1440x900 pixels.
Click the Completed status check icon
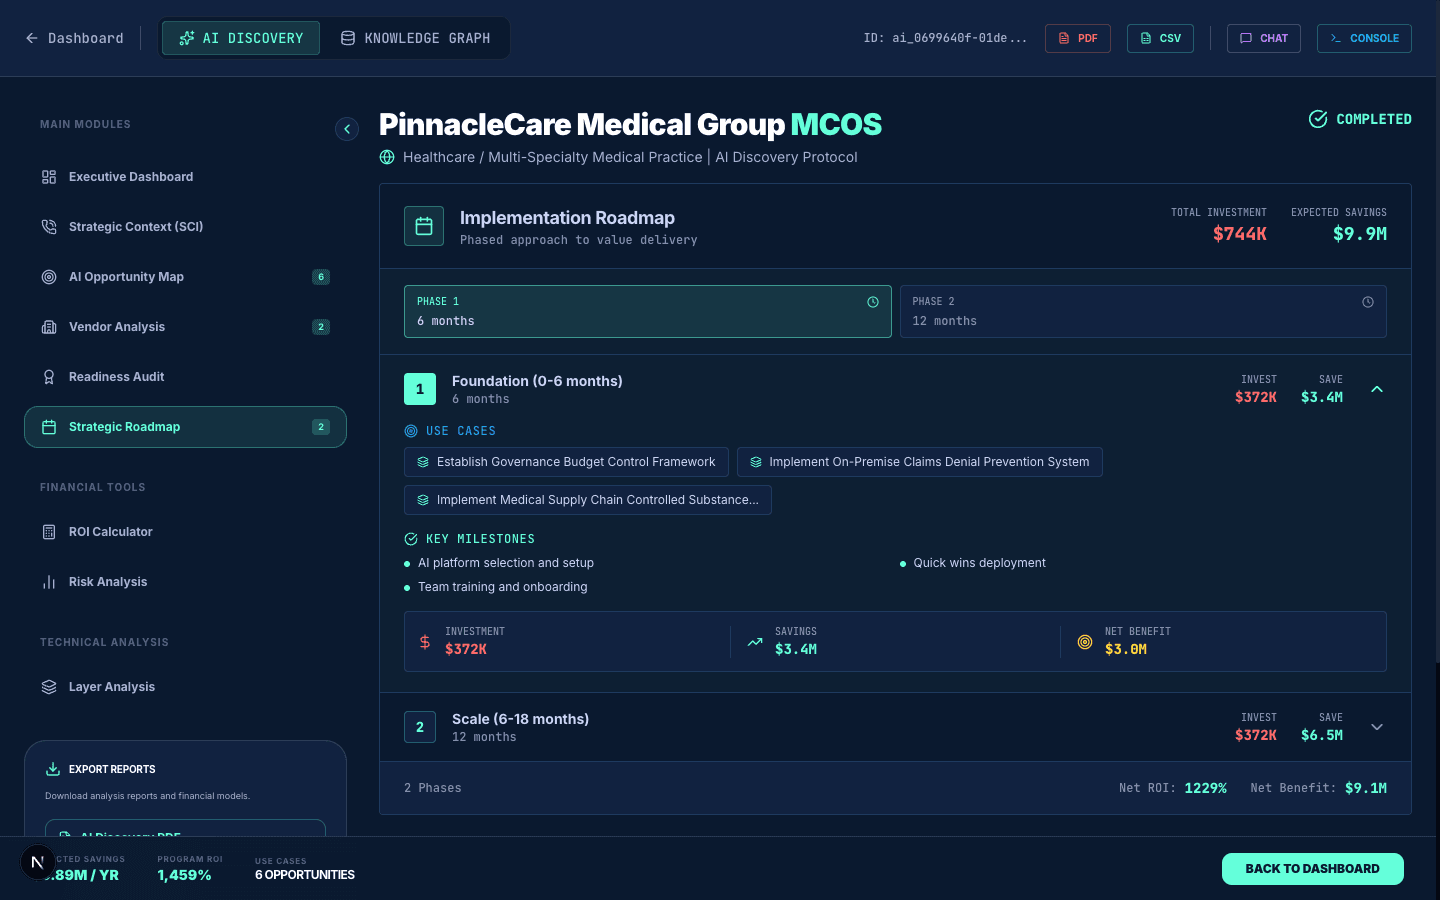click(1318, 119)
